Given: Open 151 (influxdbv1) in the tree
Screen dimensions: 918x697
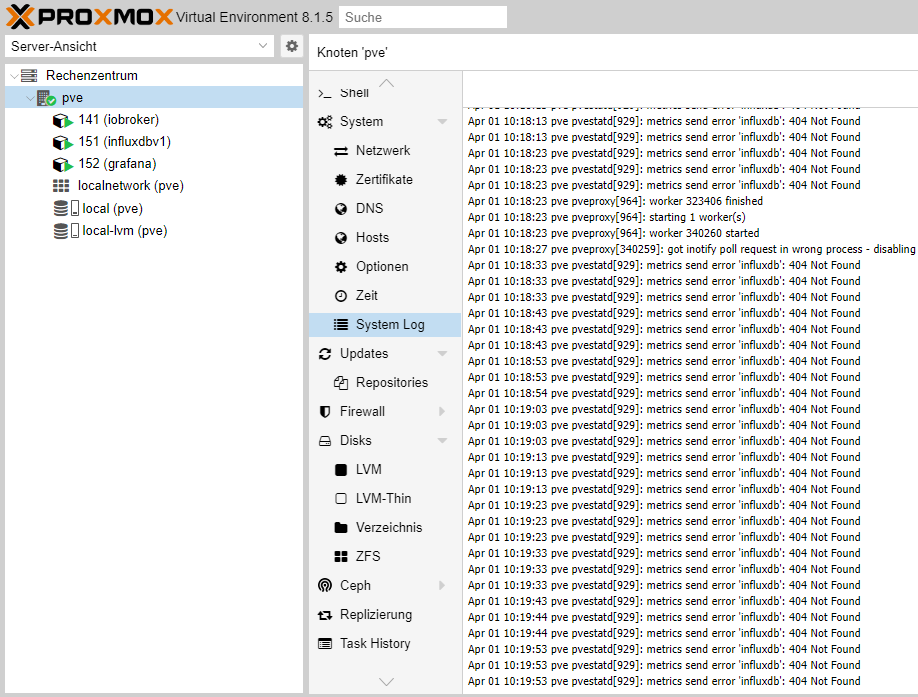Looking at the screenshot, I should click(x=125, y=142).
